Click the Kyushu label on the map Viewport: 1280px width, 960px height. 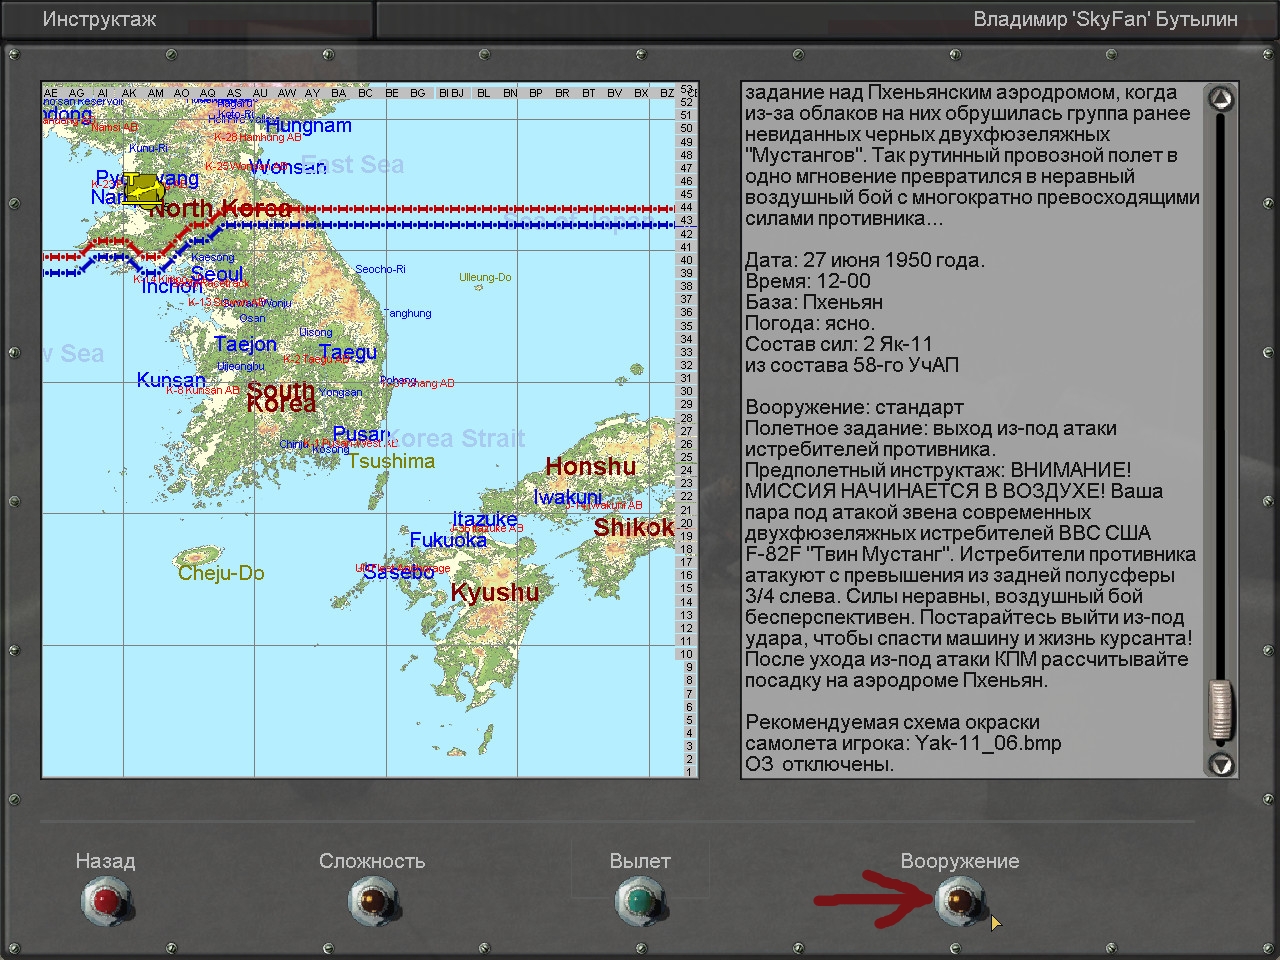pos(495,592)
